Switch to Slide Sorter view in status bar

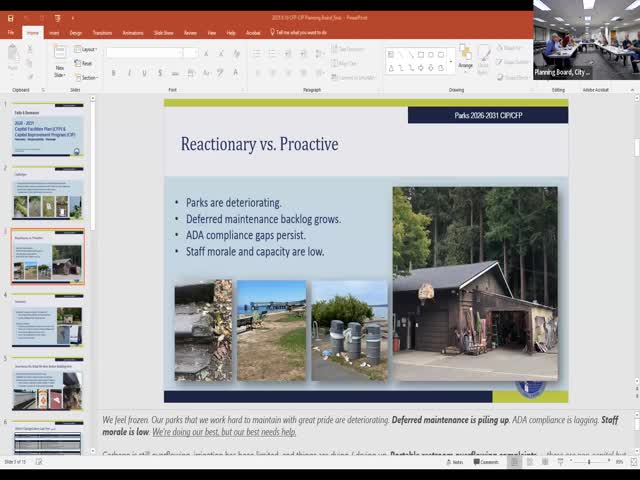pos(530,462)
